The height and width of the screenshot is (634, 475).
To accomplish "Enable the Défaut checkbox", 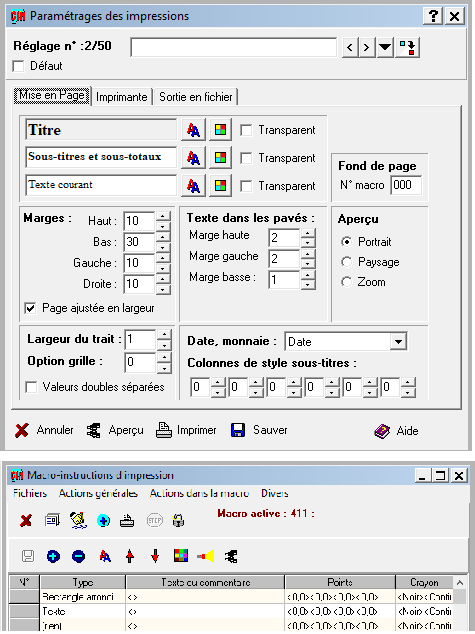I will pos(18,66).
